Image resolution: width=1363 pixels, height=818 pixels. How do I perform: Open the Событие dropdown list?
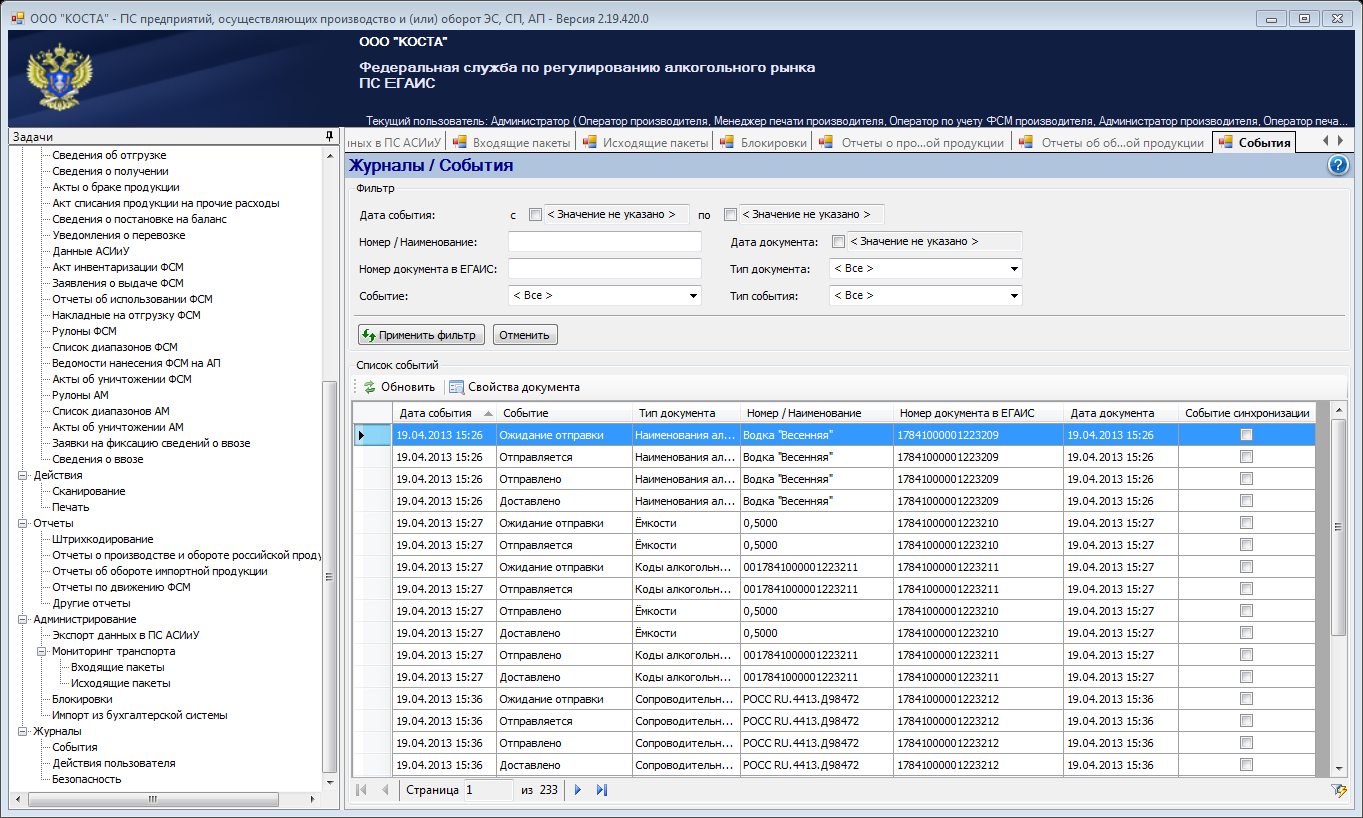[693, 296]
